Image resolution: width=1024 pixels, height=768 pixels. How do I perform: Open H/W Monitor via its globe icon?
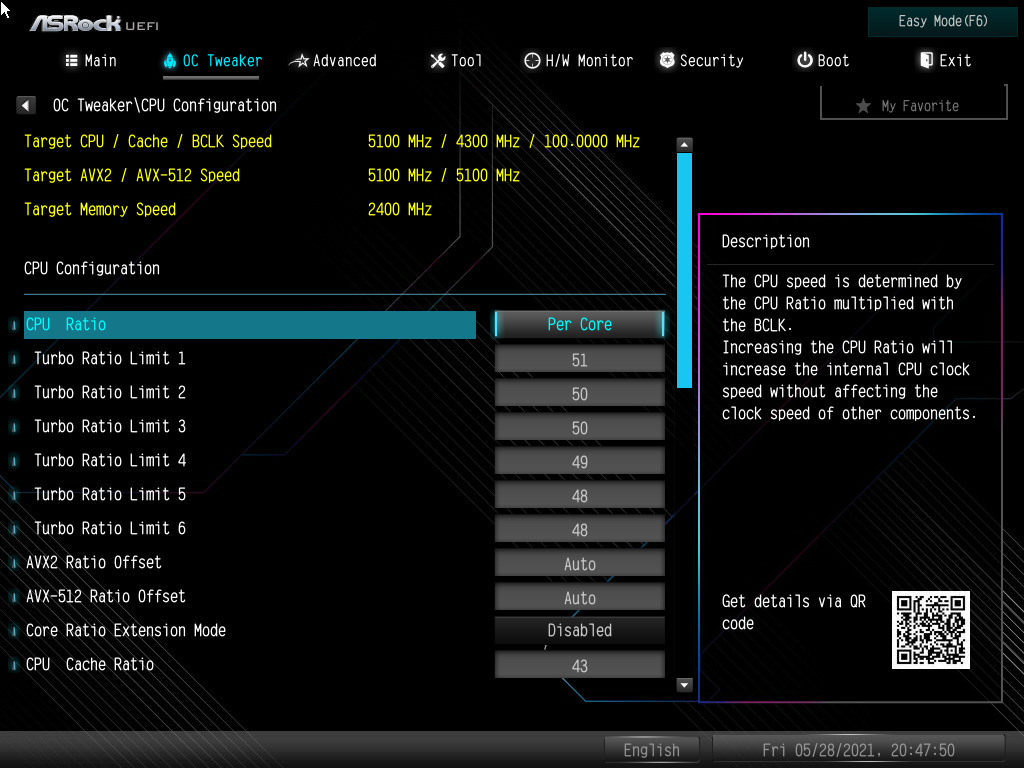tap(532, 60)
